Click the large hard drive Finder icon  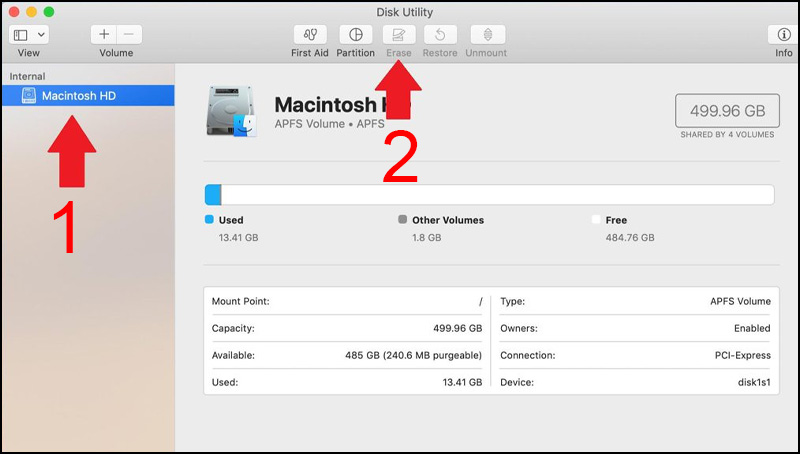pos(232,111)
